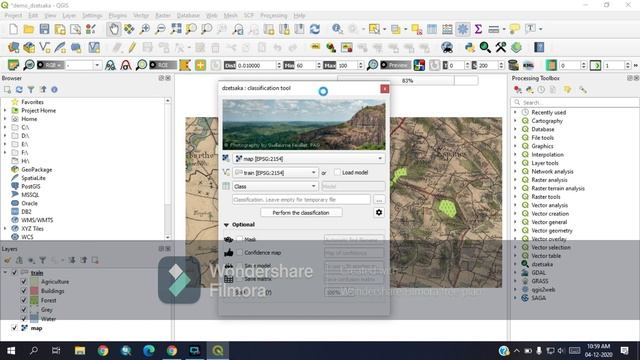Enable the Mask checkbox

(x=240, y=240)
